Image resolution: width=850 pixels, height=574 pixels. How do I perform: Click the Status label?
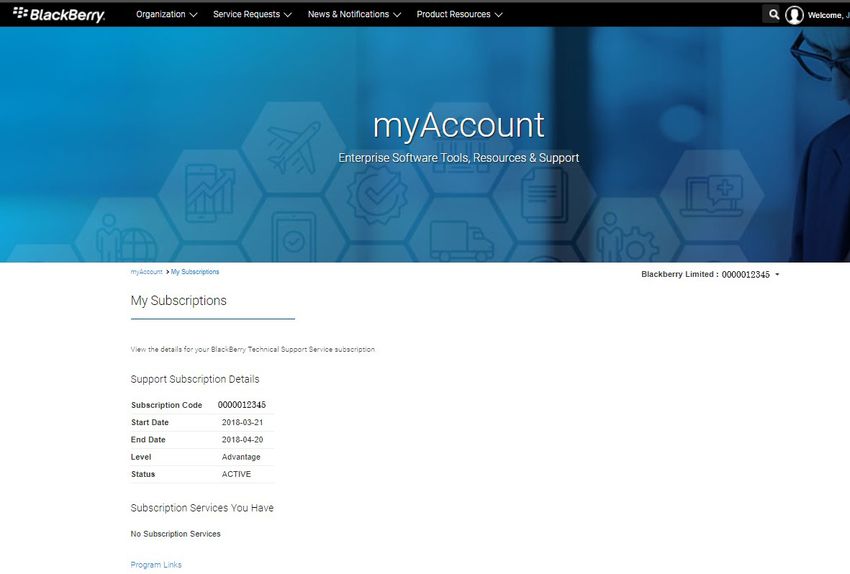pyautogui.click(x=143, y=474)
